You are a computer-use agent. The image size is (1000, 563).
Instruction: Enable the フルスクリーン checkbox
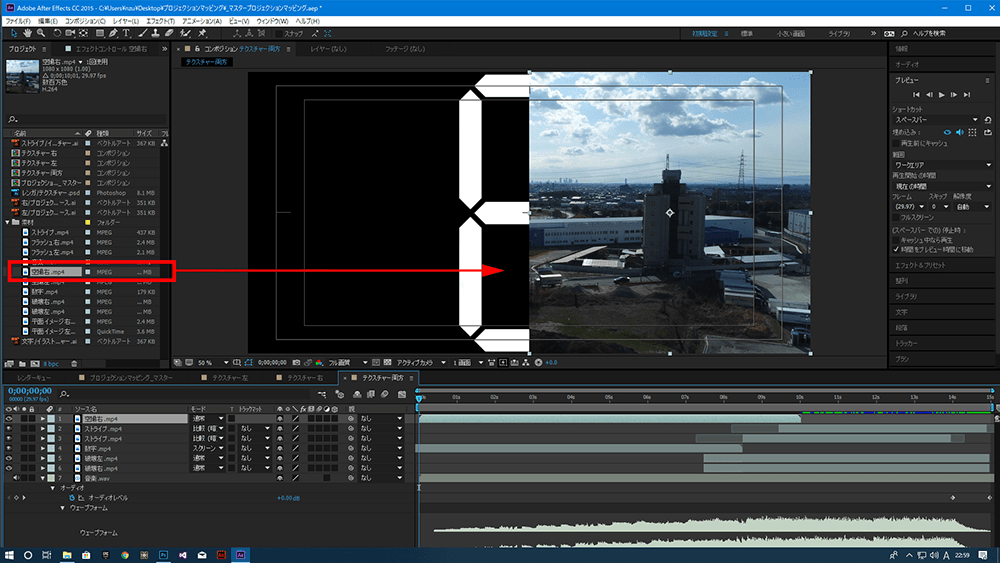click(x=895, y=216)
